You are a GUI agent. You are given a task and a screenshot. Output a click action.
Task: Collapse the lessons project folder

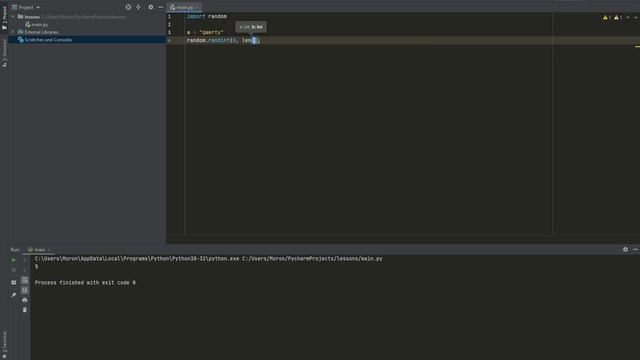click(x=13, y=17)
